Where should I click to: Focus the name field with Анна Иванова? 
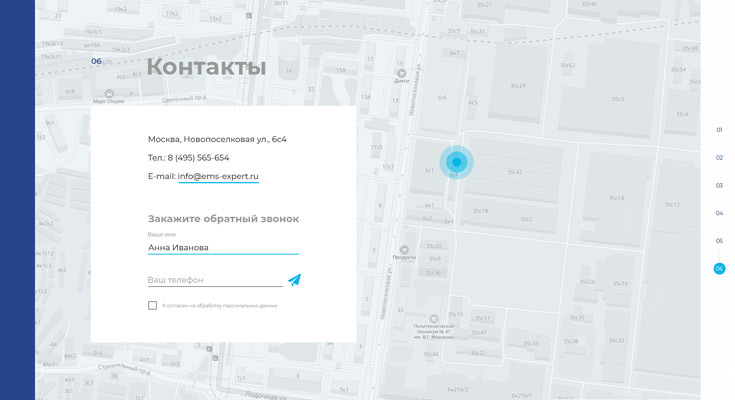point(222,247)
